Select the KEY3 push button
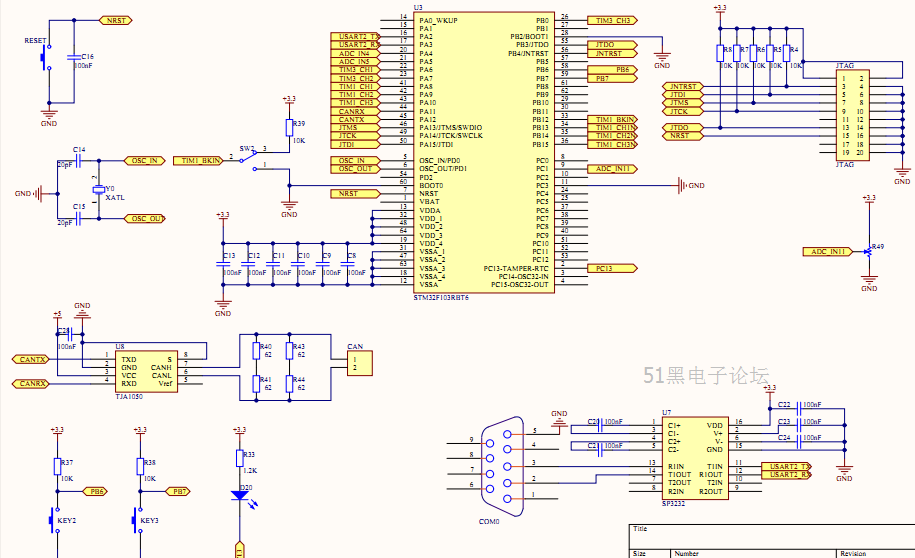915x558 pixels. coord(138,520)
